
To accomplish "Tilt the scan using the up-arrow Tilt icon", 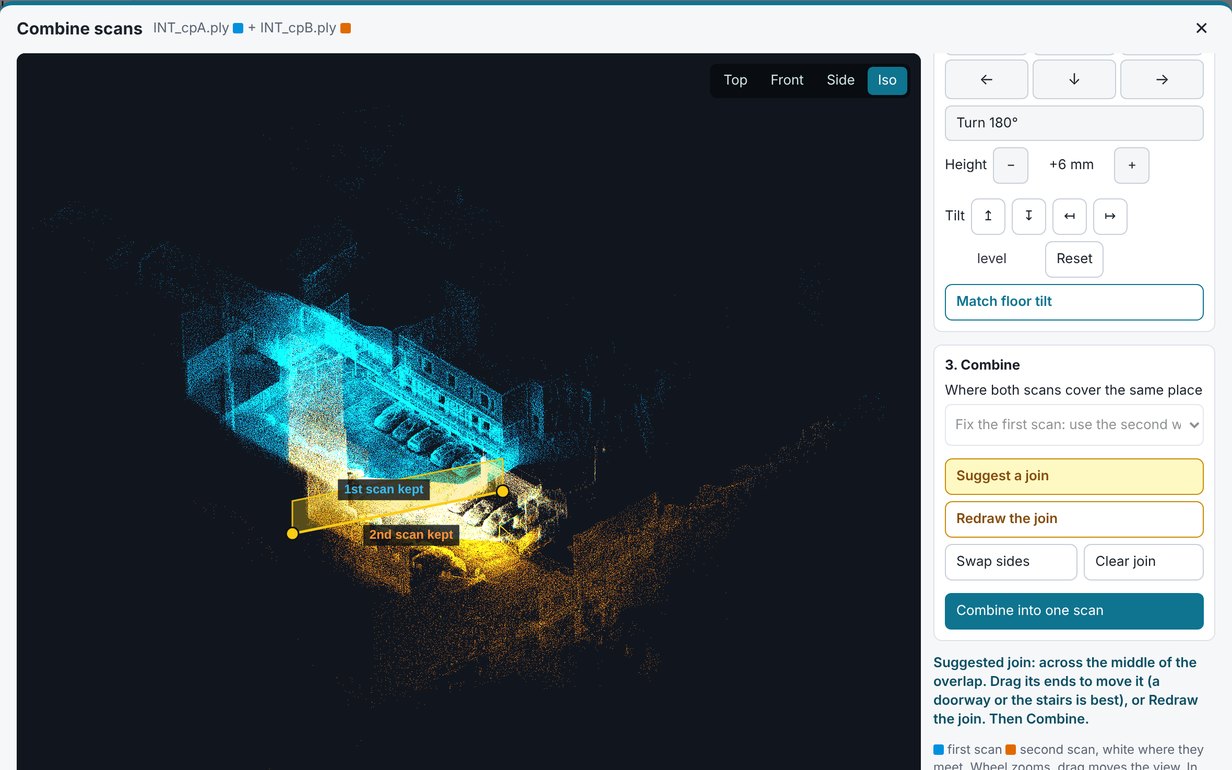I will (x=988, y=216).
